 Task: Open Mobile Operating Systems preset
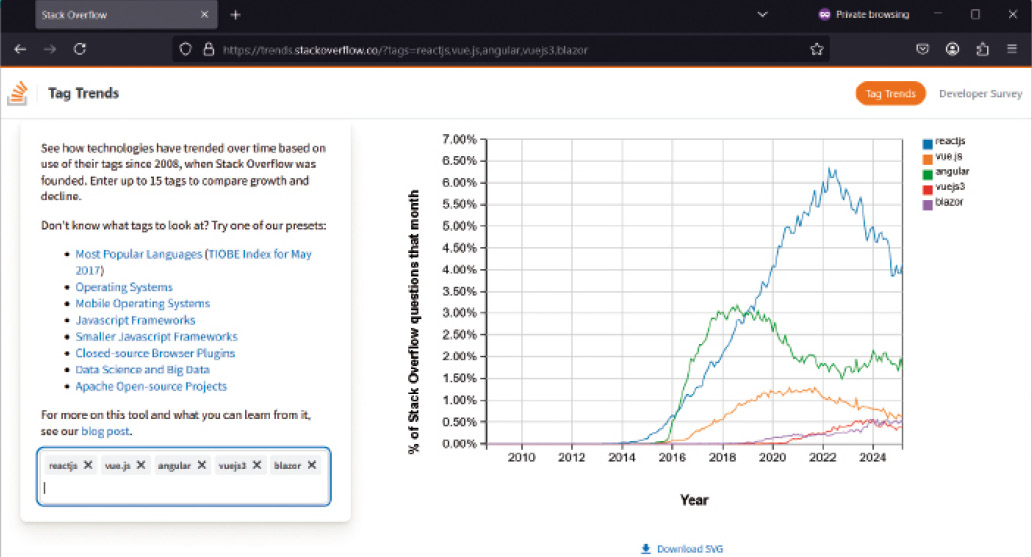pos(143,304)
